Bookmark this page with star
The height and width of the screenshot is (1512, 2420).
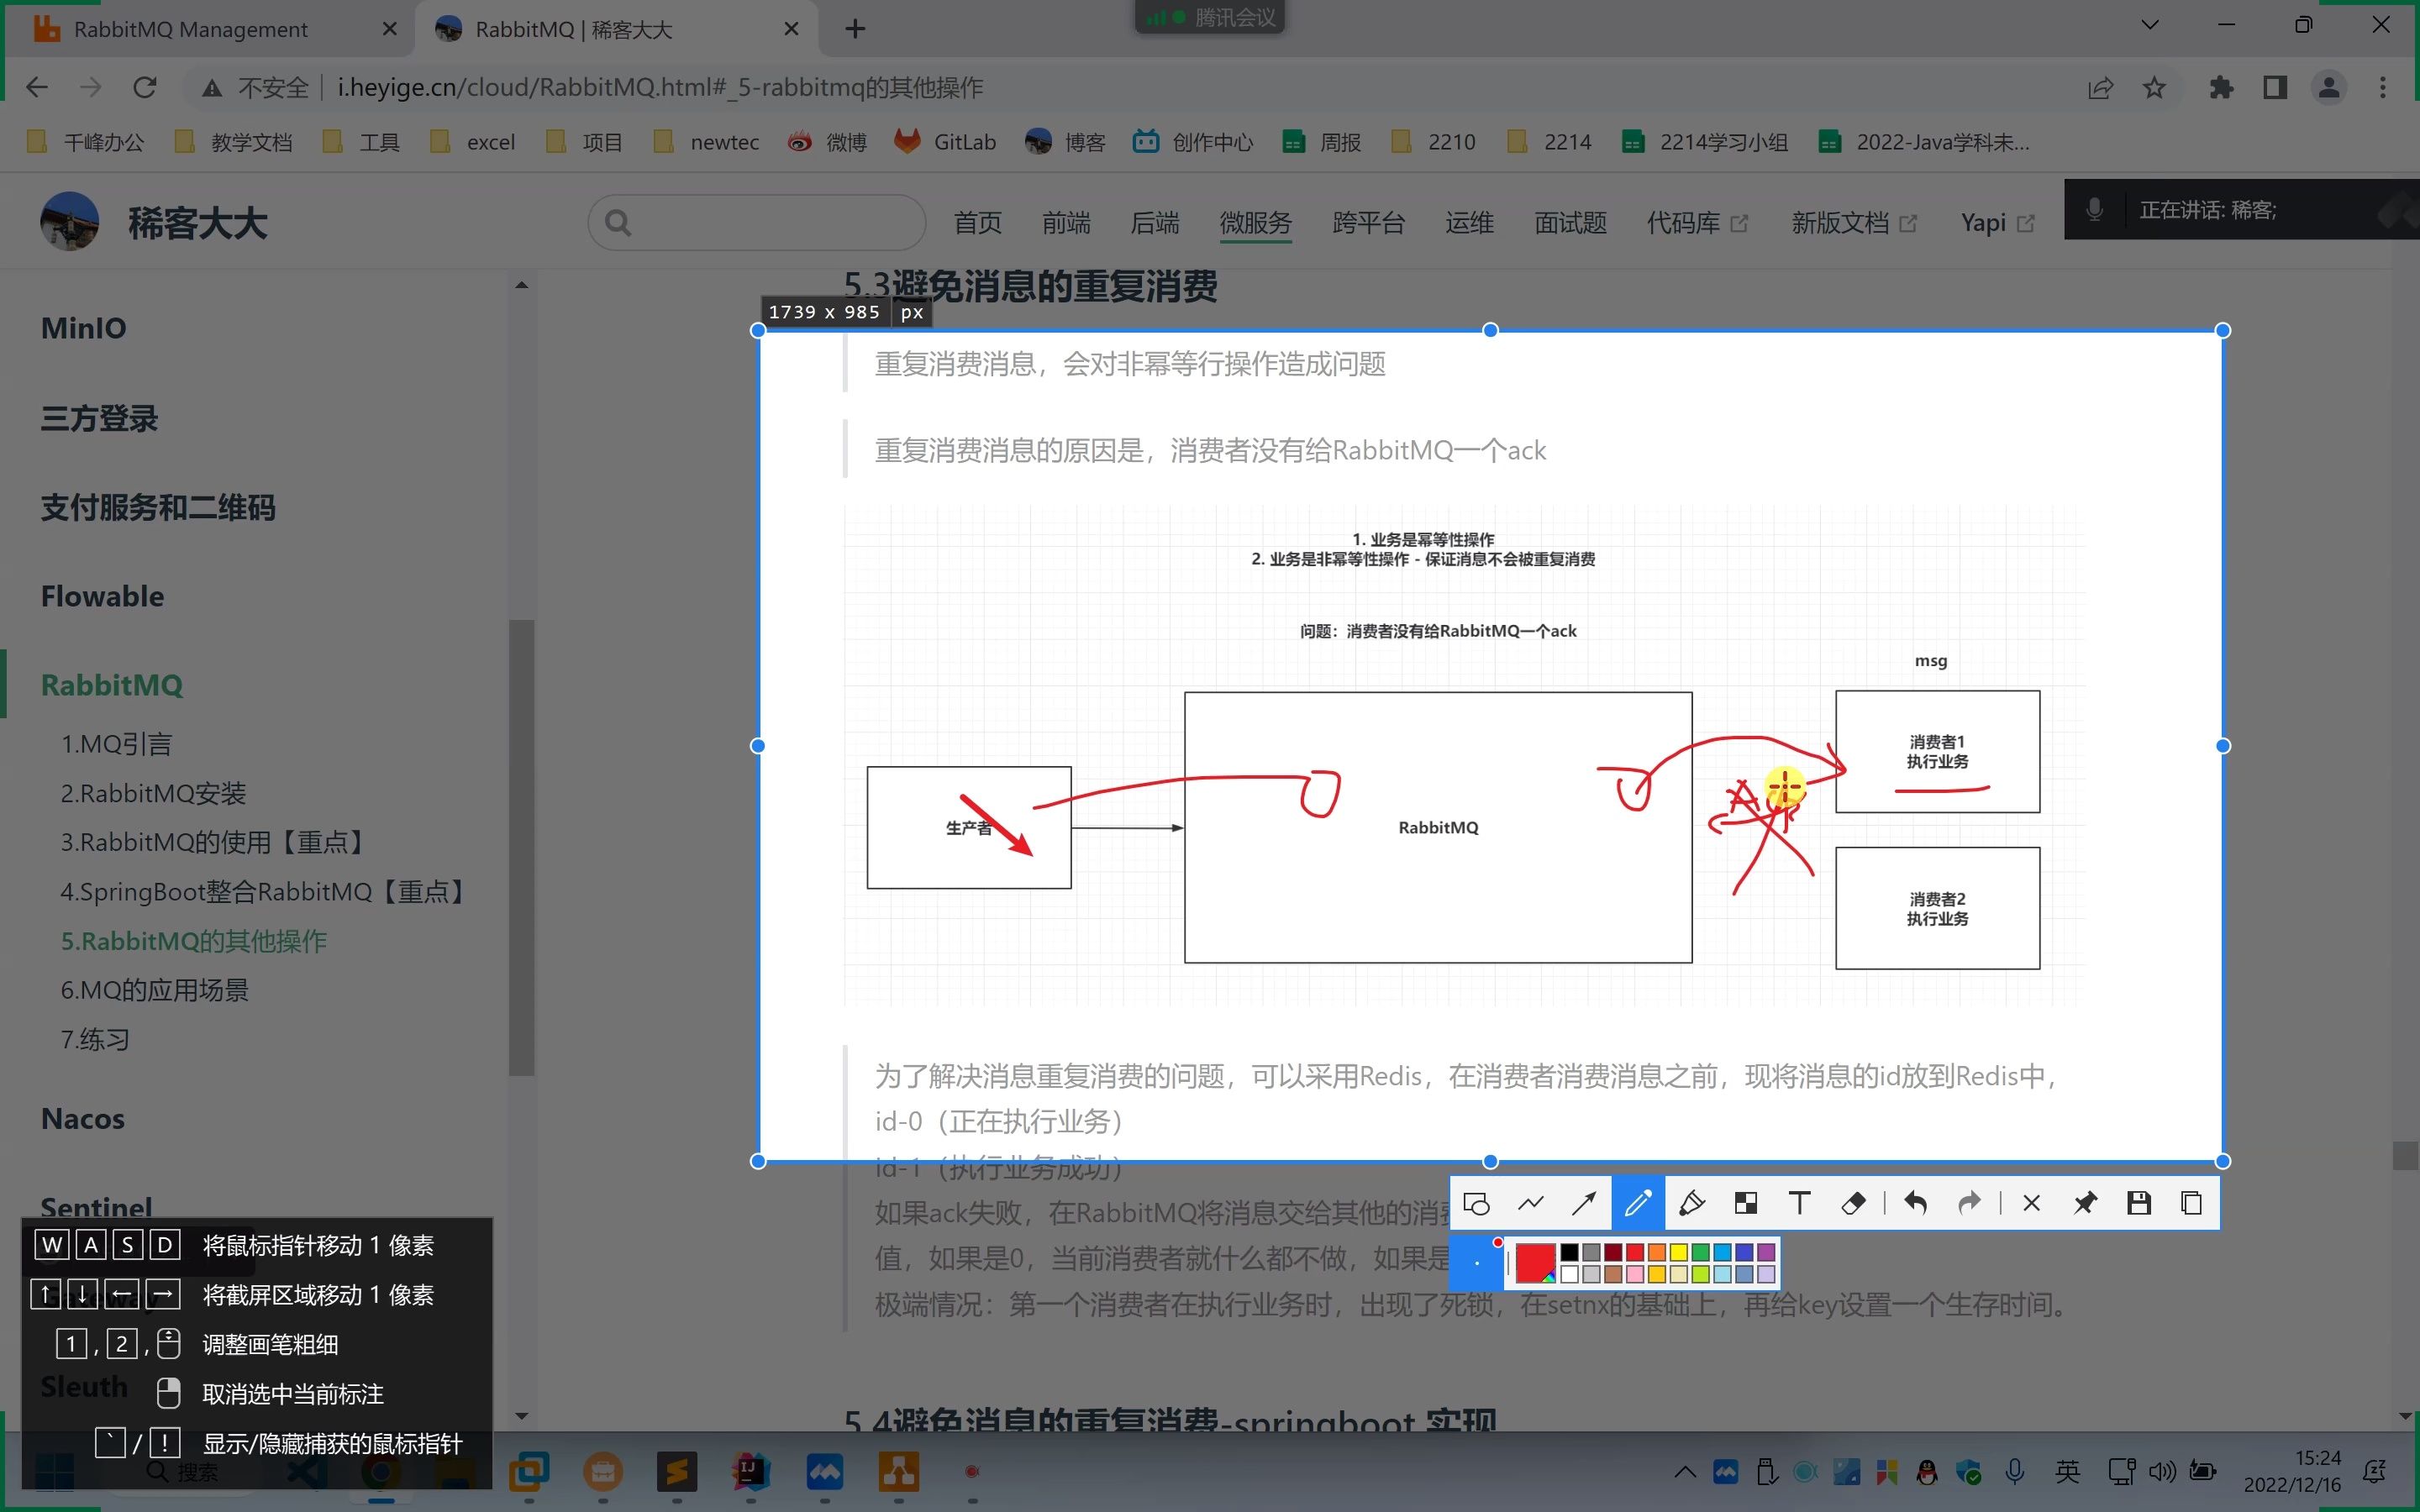click(x=2154, y=88)
